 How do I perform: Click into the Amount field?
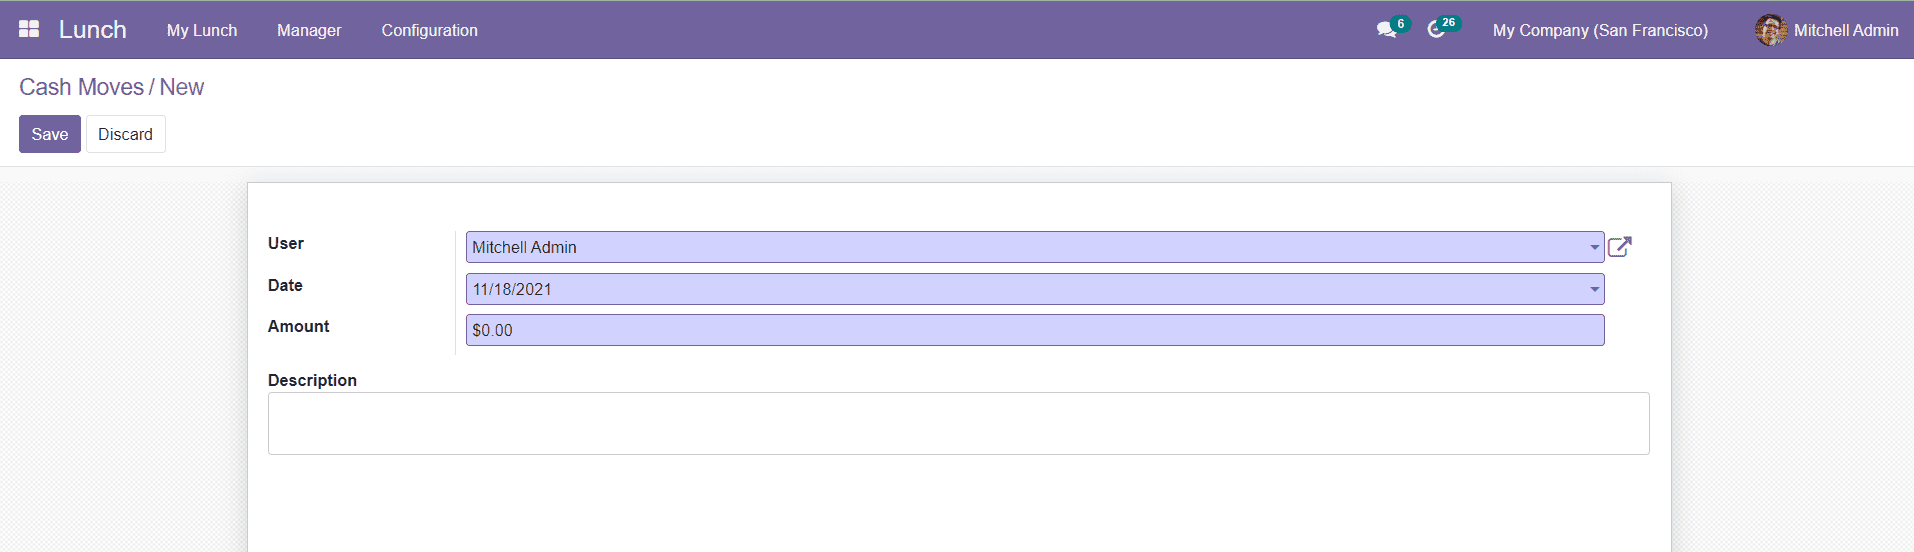pos(1034,330)
